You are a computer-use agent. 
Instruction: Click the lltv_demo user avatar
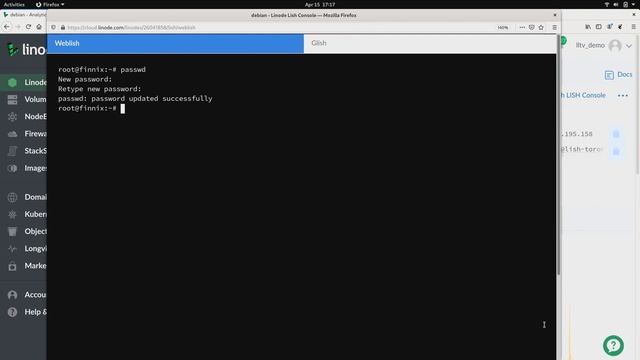(615, 45)
